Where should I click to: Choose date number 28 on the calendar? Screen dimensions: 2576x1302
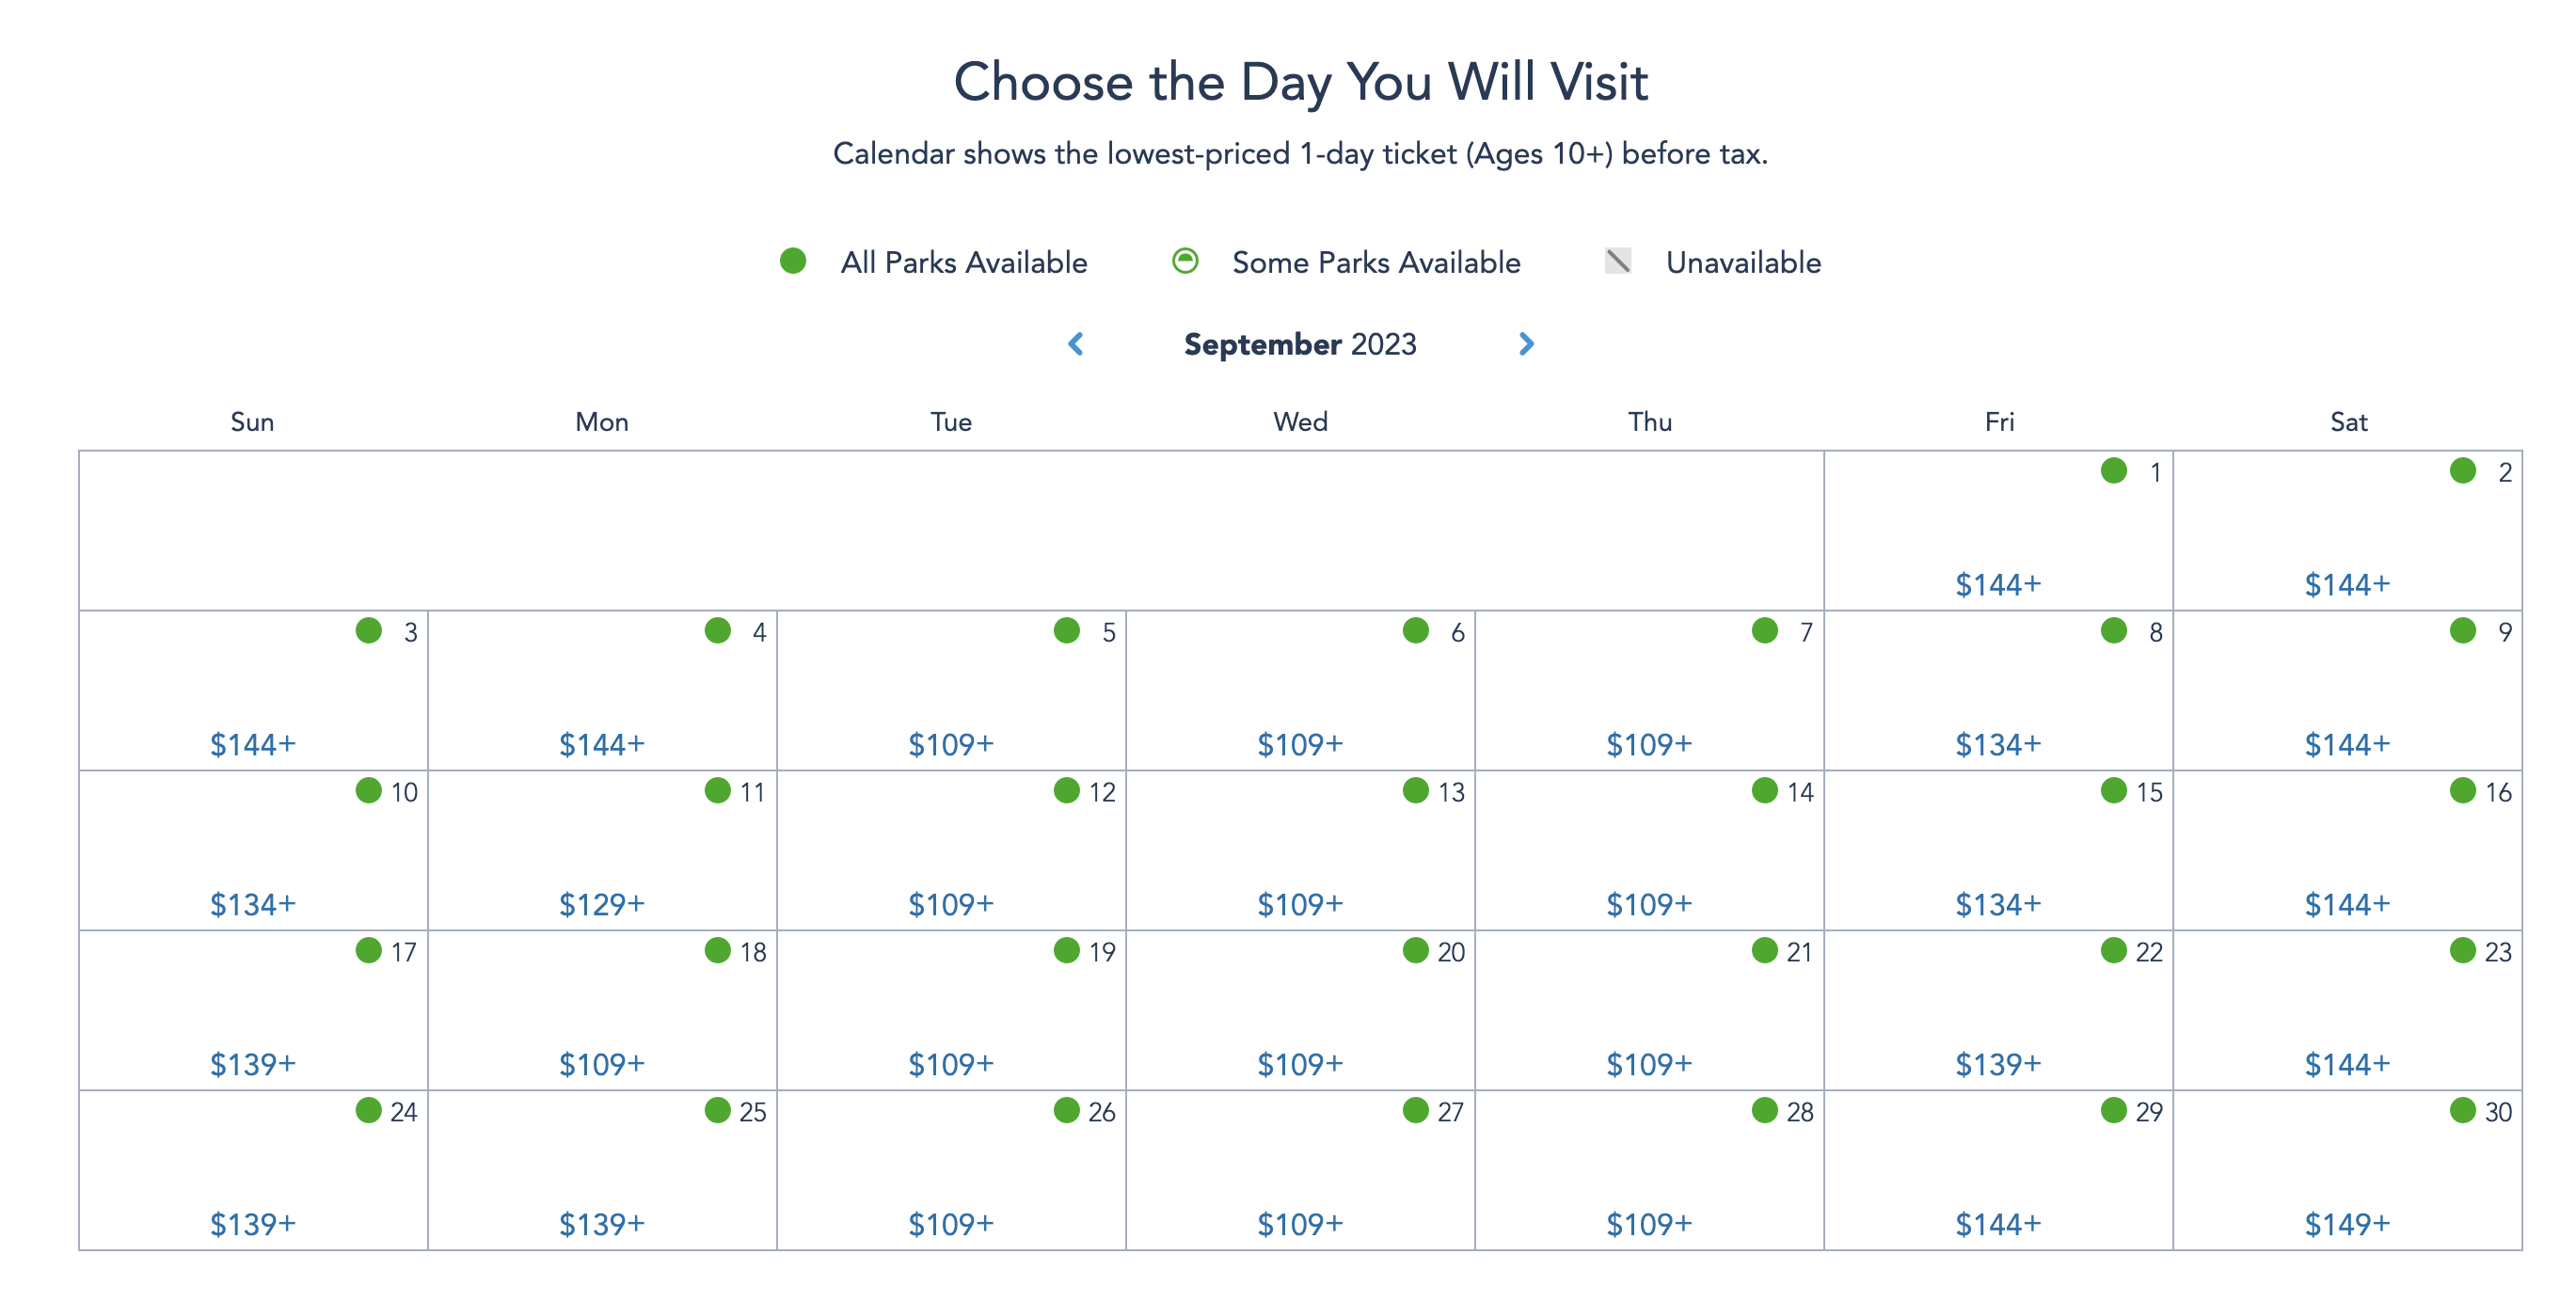click(1799, 1112)
